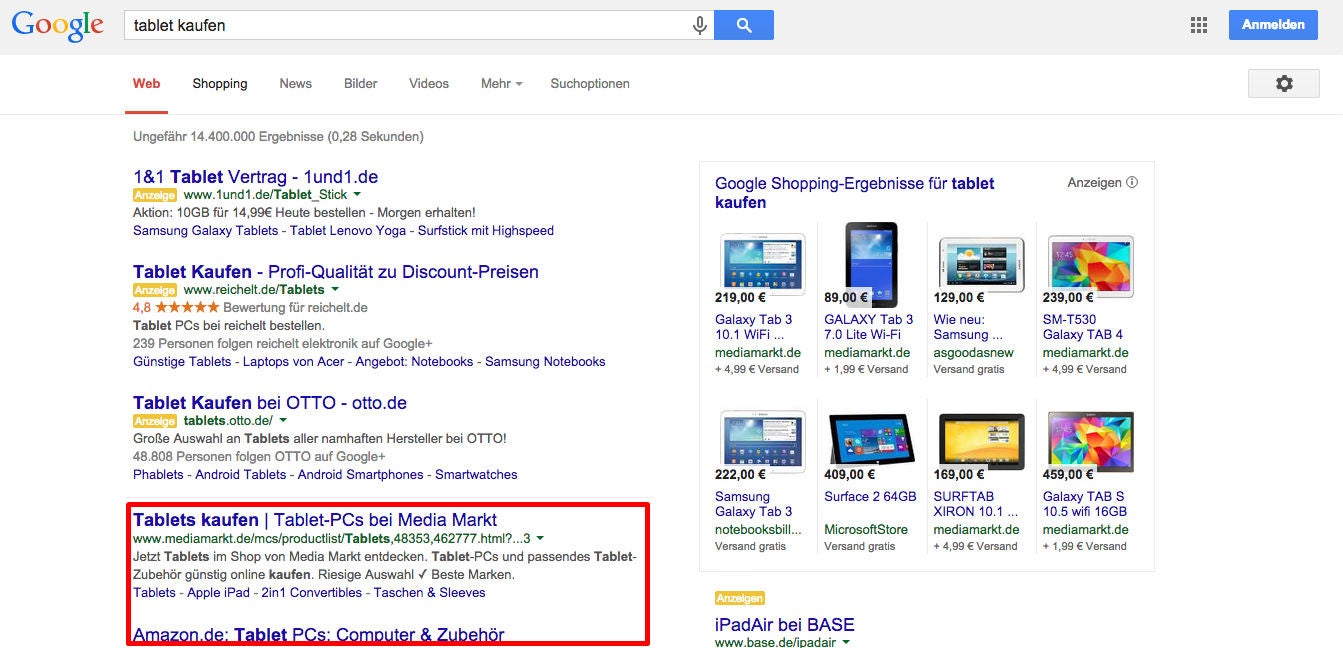The image size is (1343, 648).
Task: Click Galaxy TAB S 10.5 thumbnail
Action: [x=1090, y=440]
